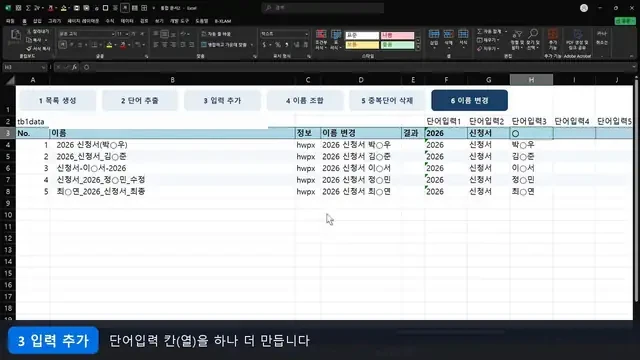Toggle Italic formatting in font group
Viewport: 640px width, 360px height.
(72, 45)
